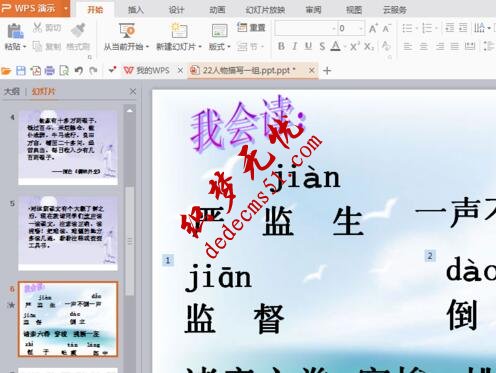Image resolution: width=496 pixels, height=373 pixels.
Task: Open the 视图 ribbon tab
Action: (x=354, y=10)
